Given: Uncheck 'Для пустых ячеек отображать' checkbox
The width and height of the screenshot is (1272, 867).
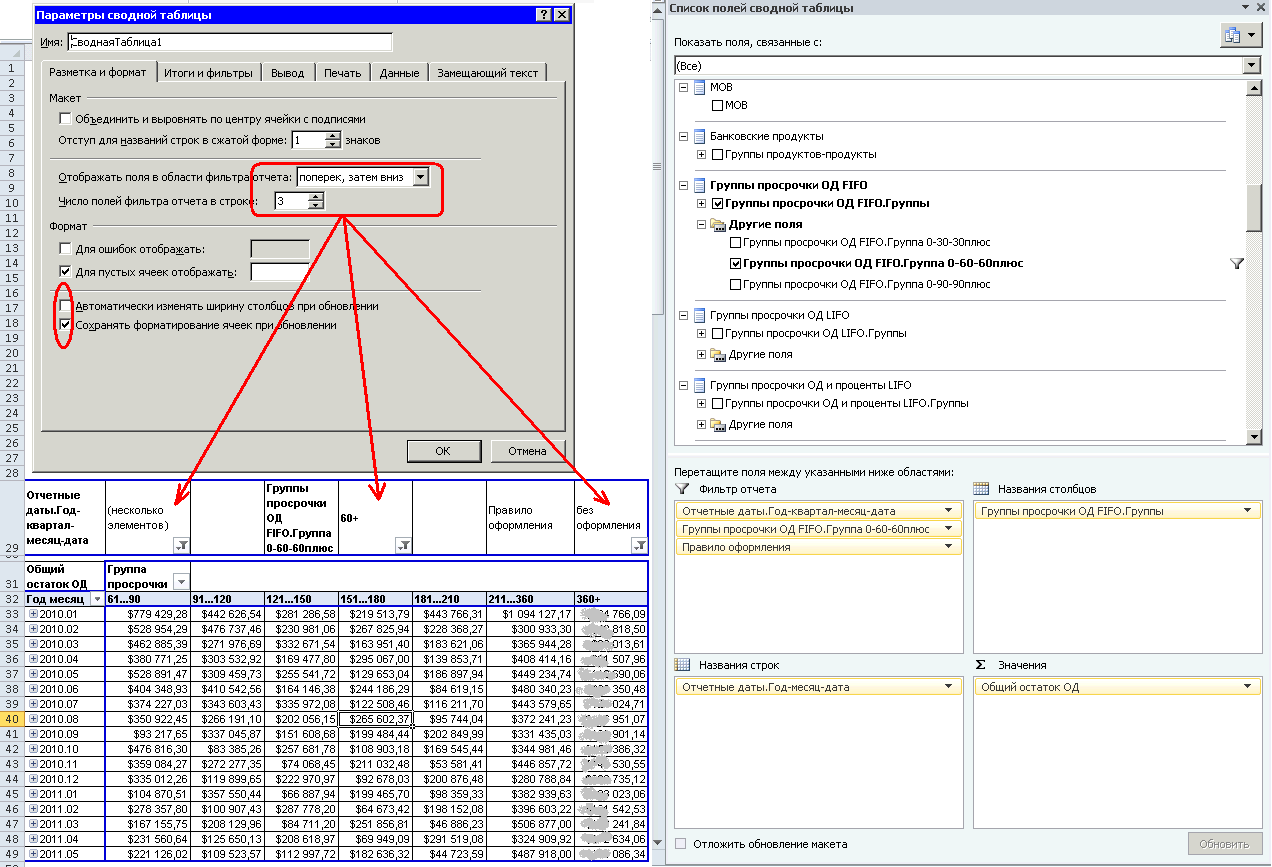Looking at the screenshot, I should pyautogui.click(x=65, y=272).
